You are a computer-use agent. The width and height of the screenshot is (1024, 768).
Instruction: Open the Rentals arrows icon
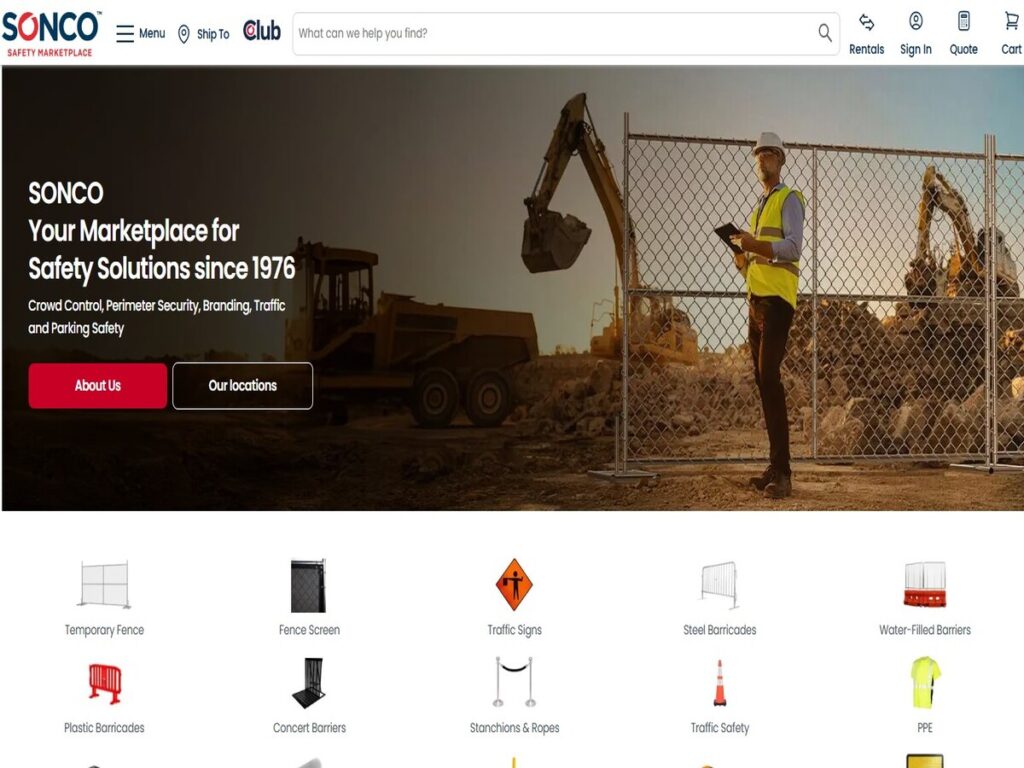point(866,22)
